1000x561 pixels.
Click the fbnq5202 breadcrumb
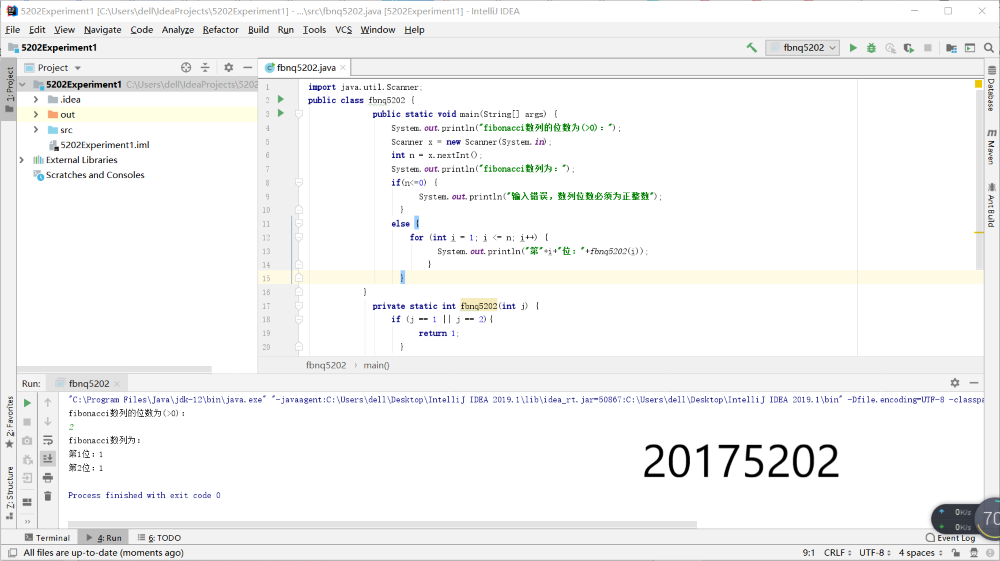[x=326, y=365]
